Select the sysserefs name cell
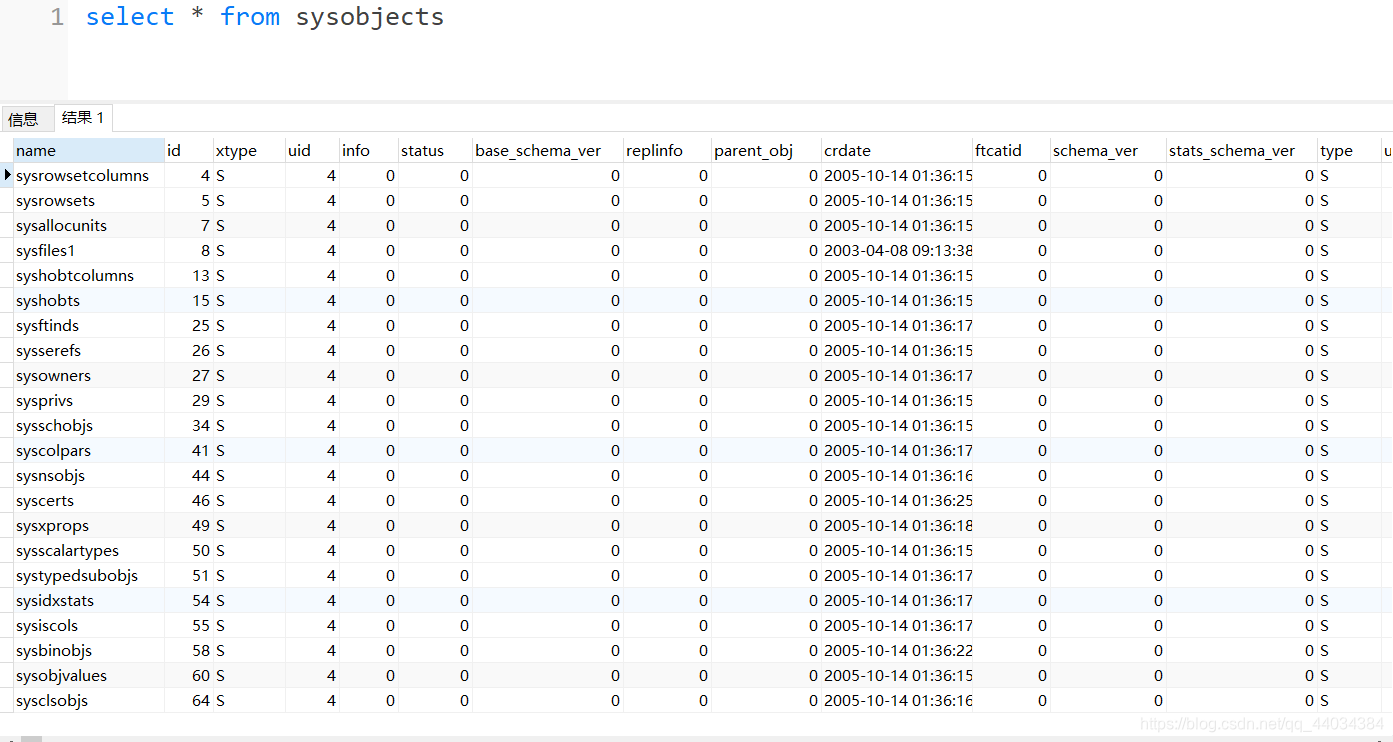1393x742 pixels. [89, 350]
